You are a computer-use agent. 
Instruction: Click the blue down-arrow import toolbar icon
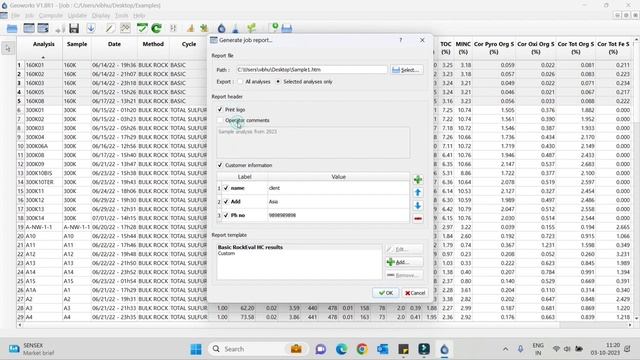[91, 28]
